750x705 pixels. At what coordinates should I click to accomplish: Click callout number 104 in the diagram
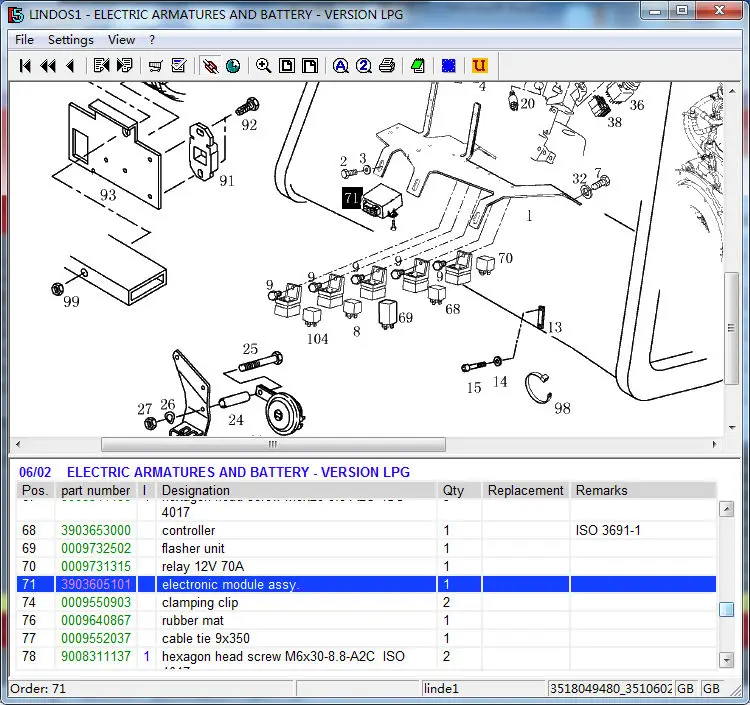point(318,339)
